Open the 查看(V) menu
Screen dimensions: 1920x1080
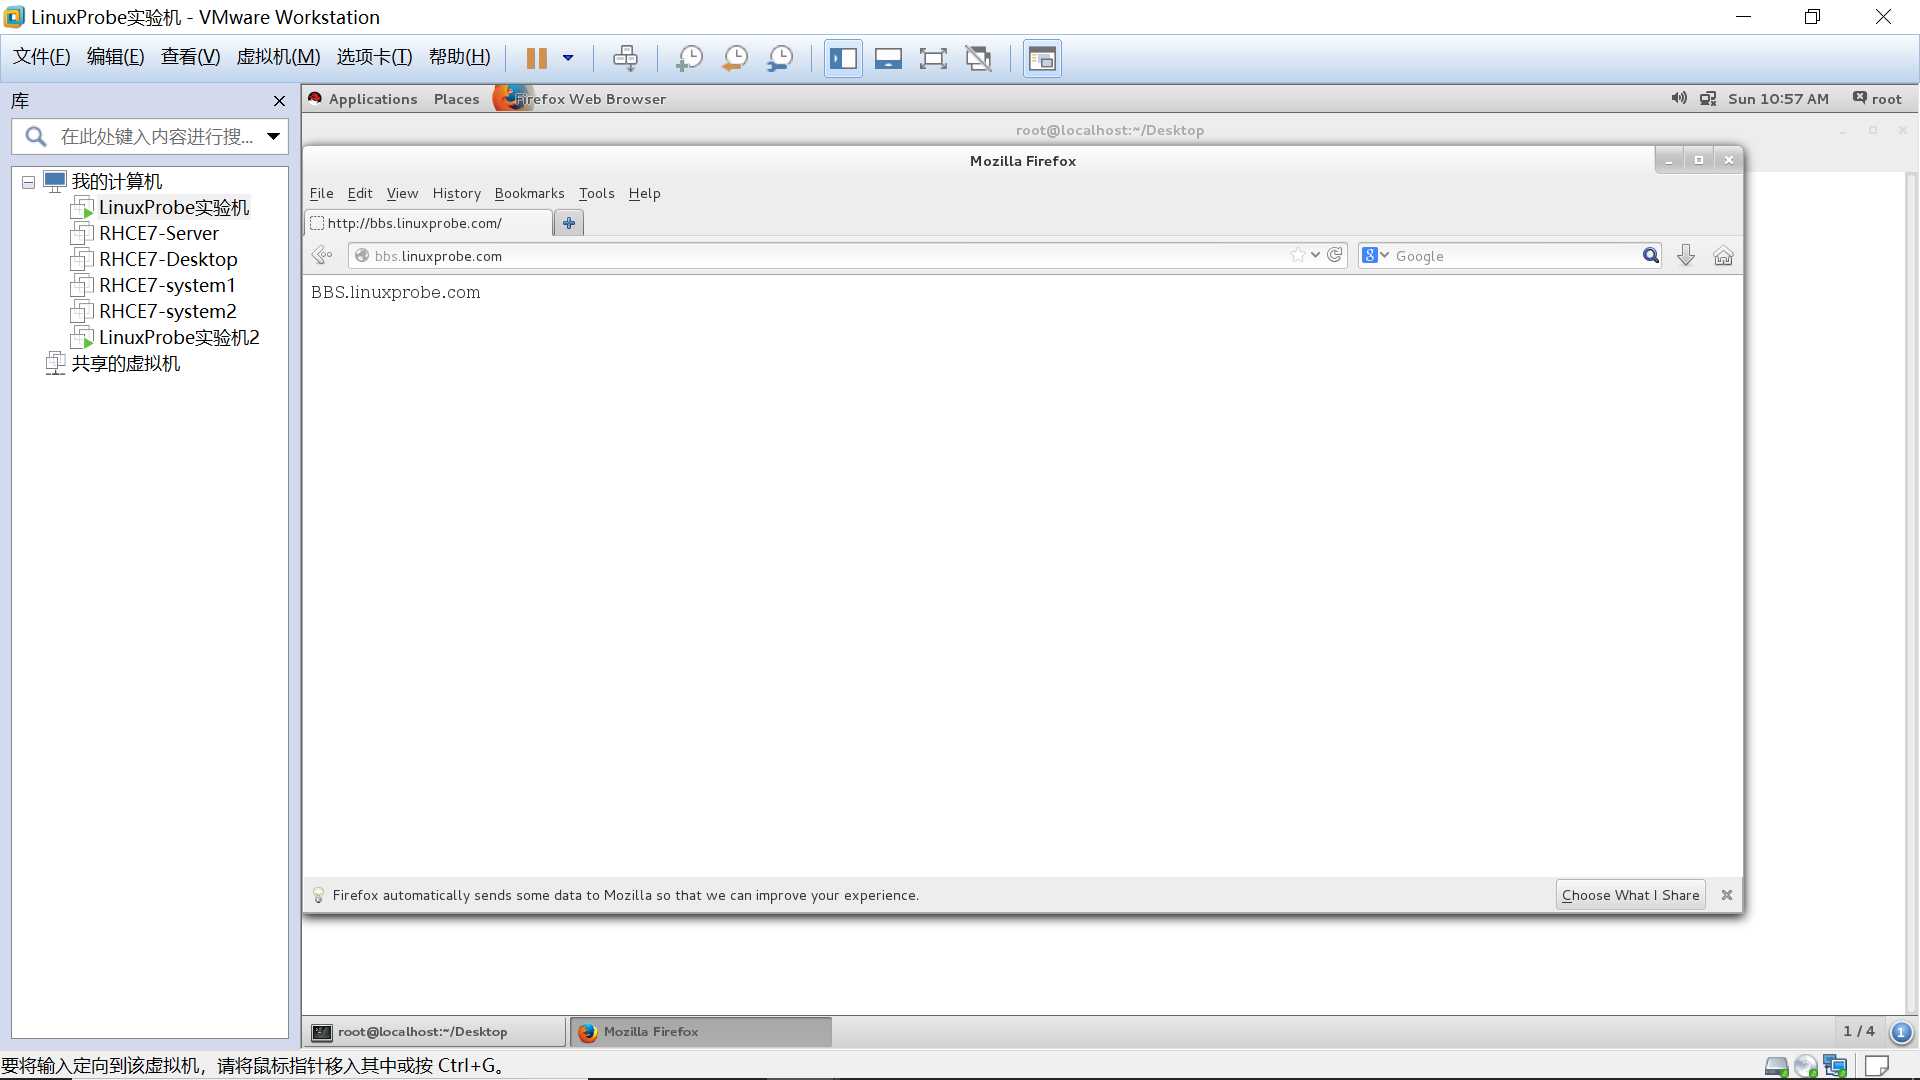[191, 57]
